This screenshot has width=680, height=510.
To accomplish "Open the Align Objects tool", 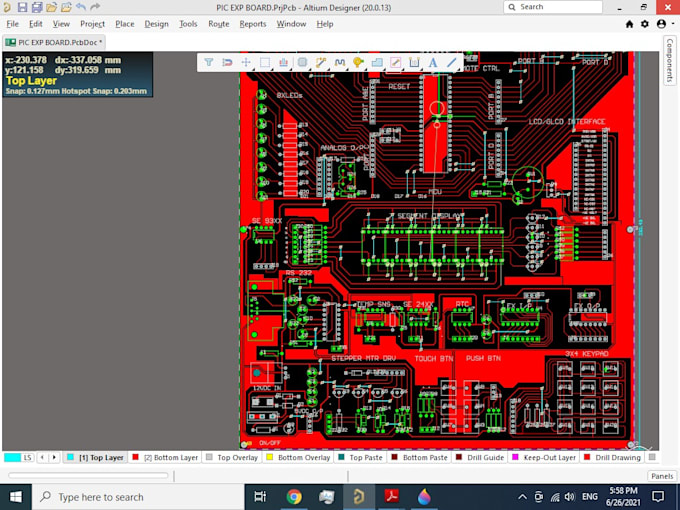I will pos(283,62).
